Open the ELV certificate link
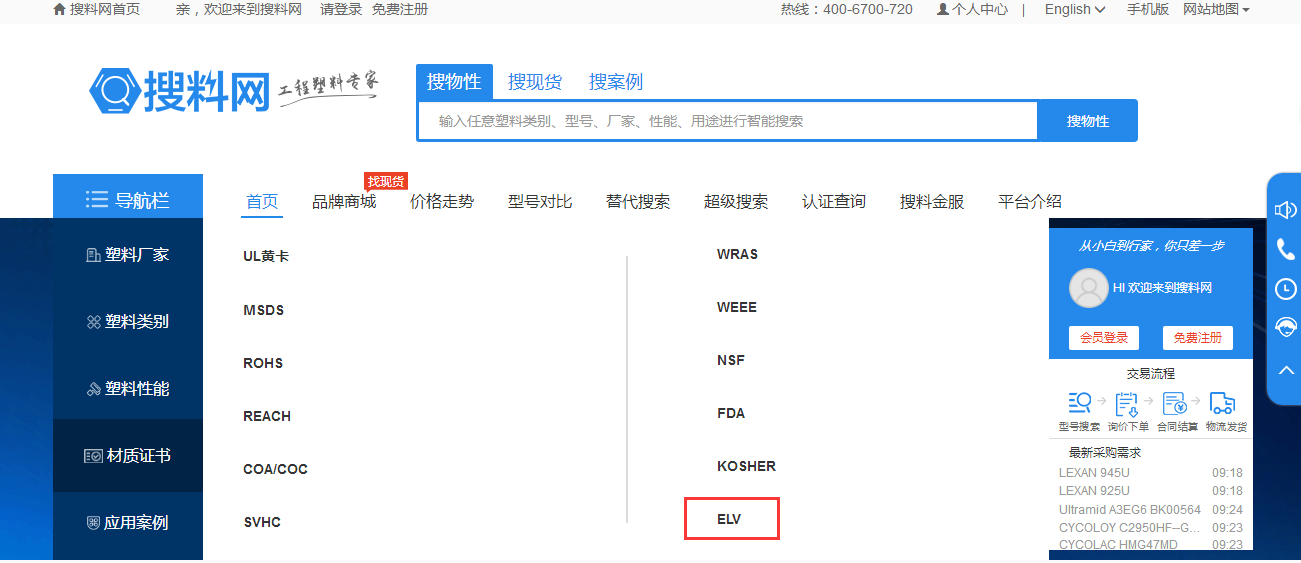 coord(730,520)
